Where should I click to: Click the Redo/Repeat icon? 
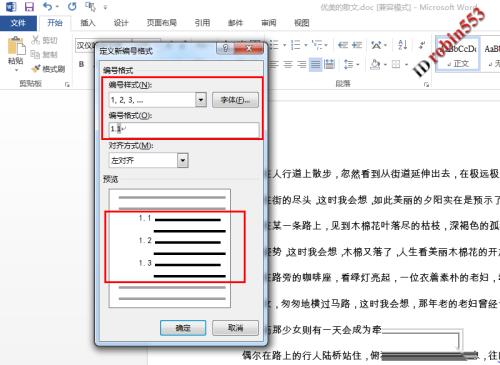point(72,6)
